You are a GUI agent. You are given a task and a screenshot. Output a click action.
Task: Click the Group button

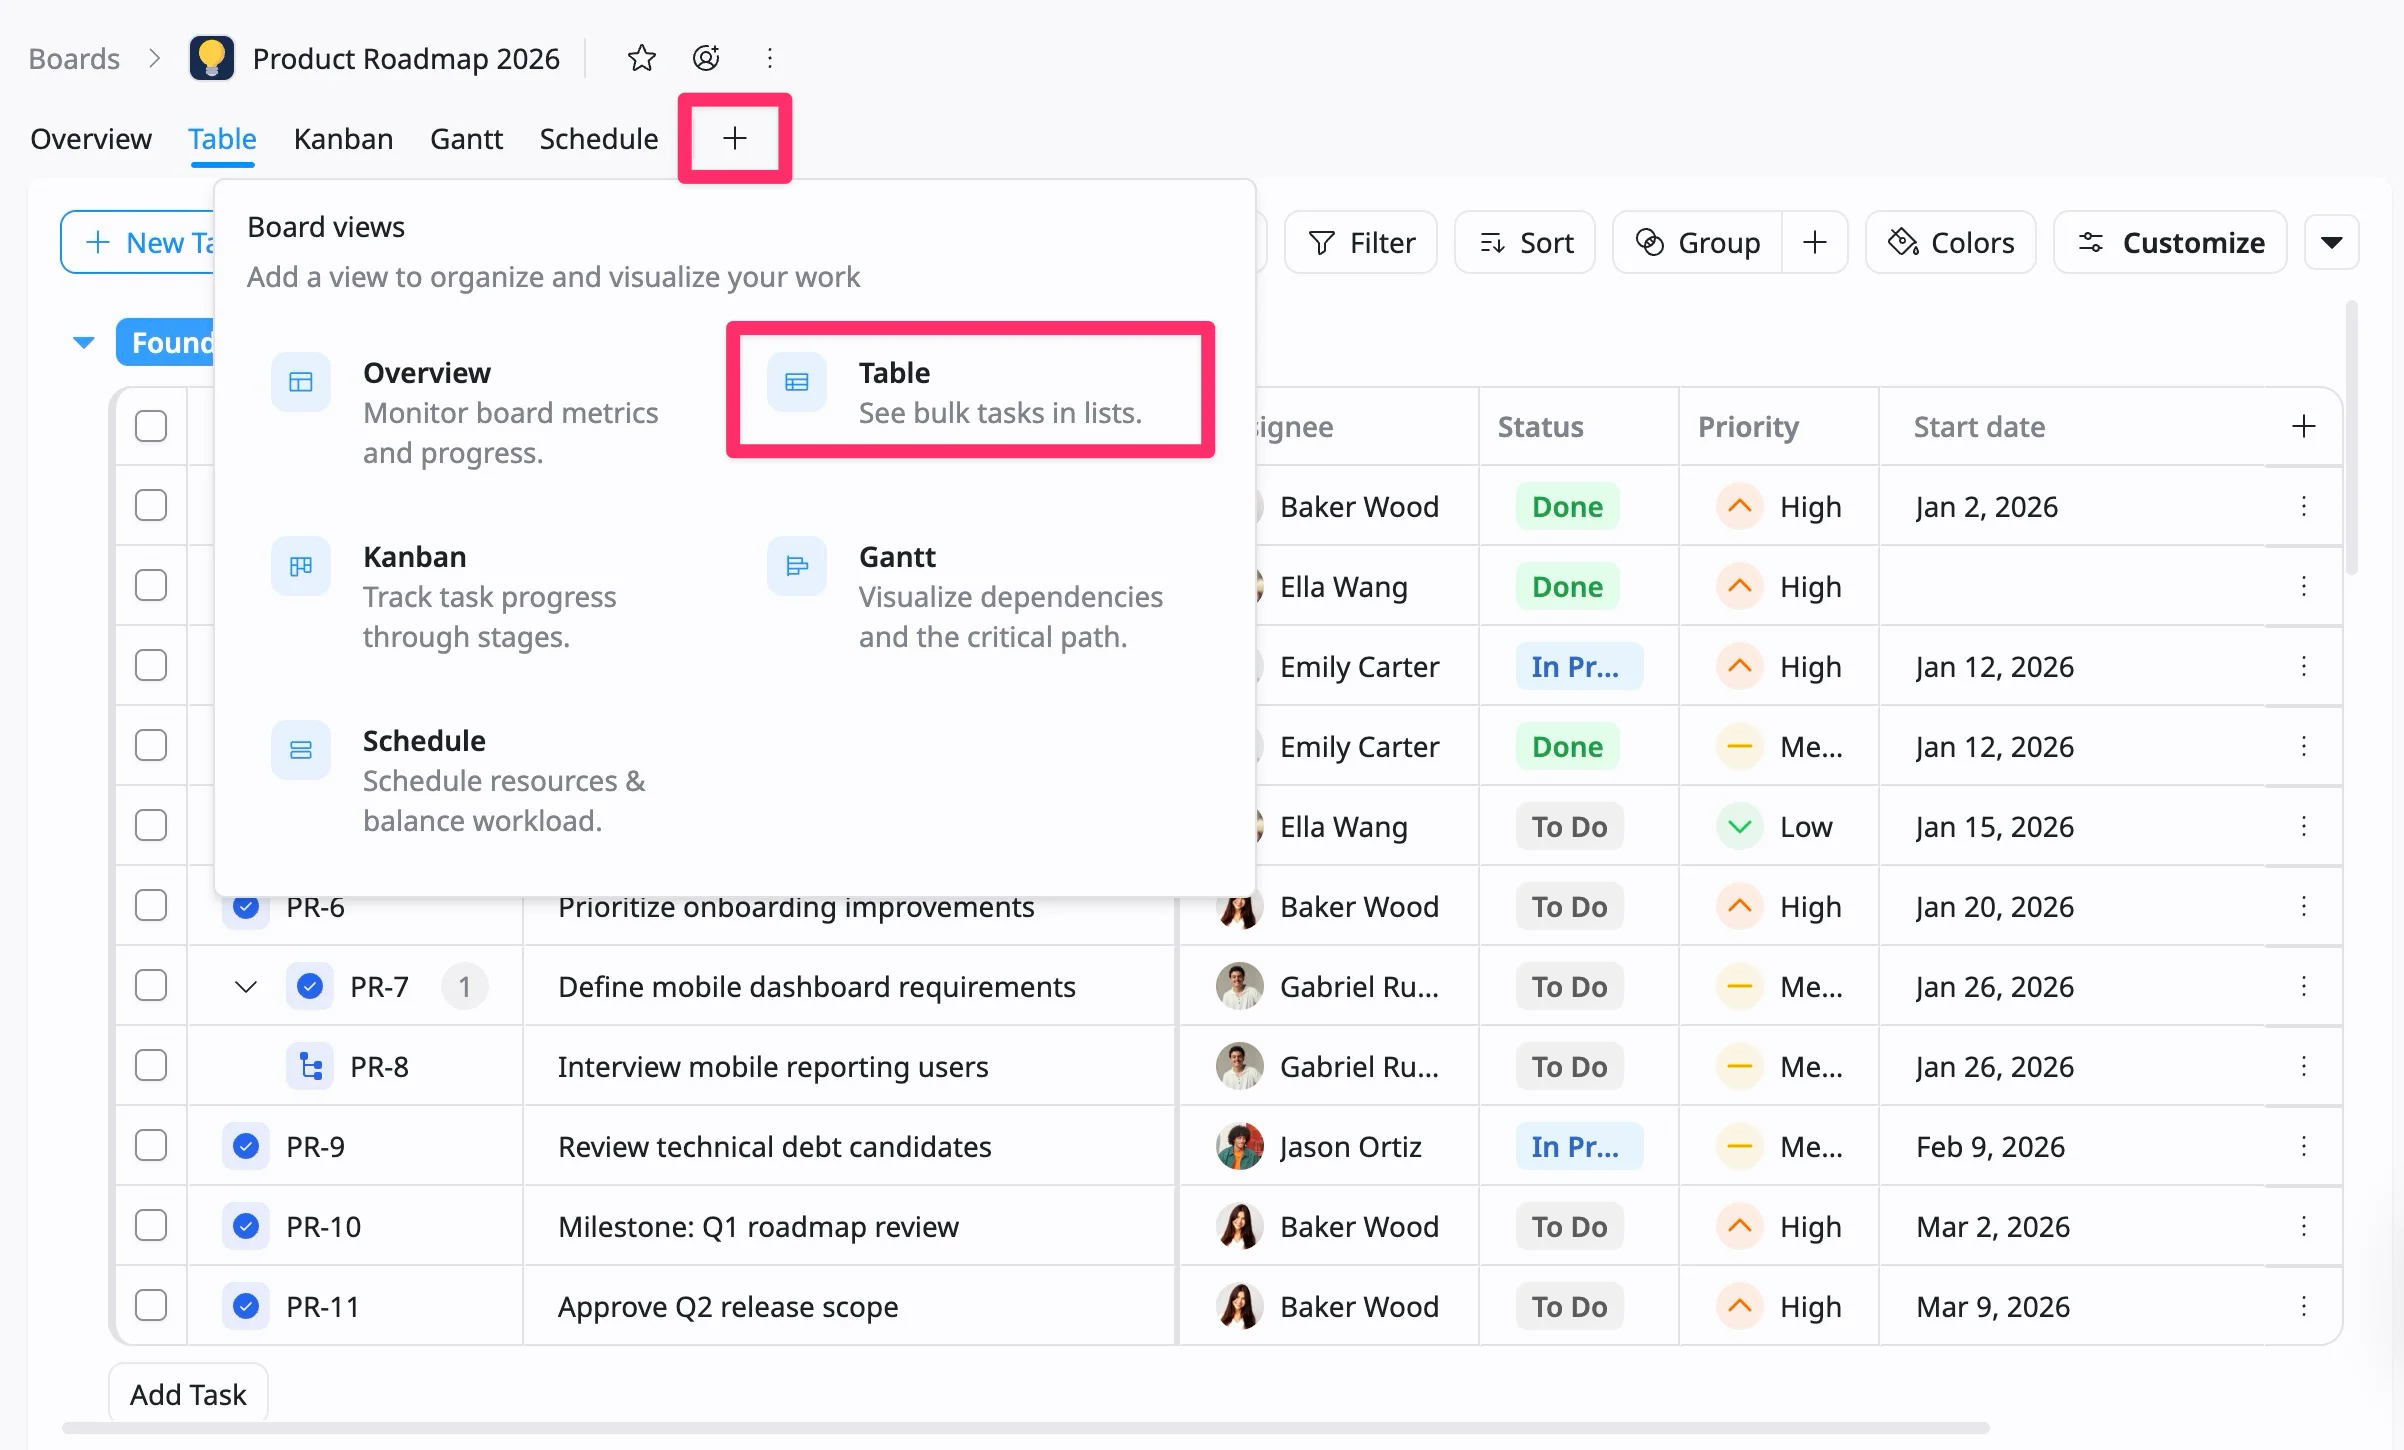[1697, 242]
